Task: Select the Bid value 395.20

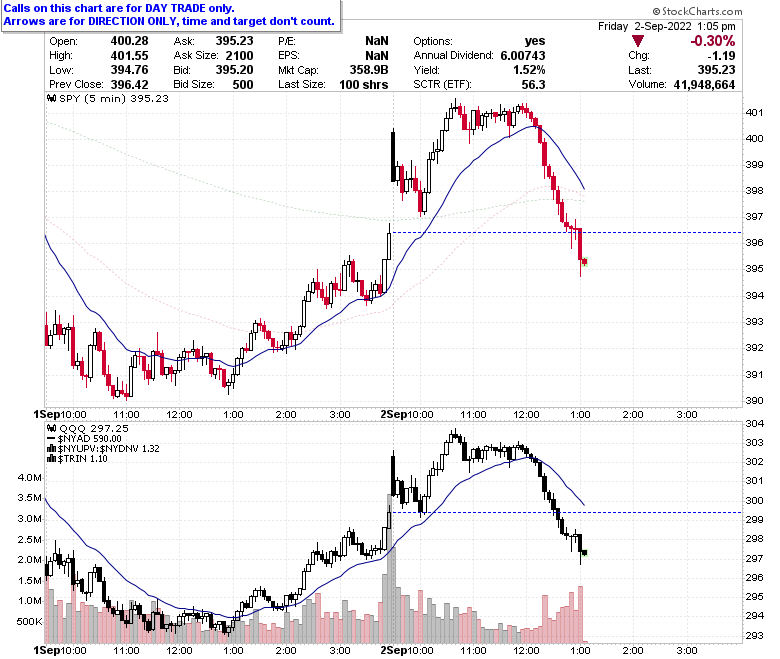Action: (x=234, y=70)
